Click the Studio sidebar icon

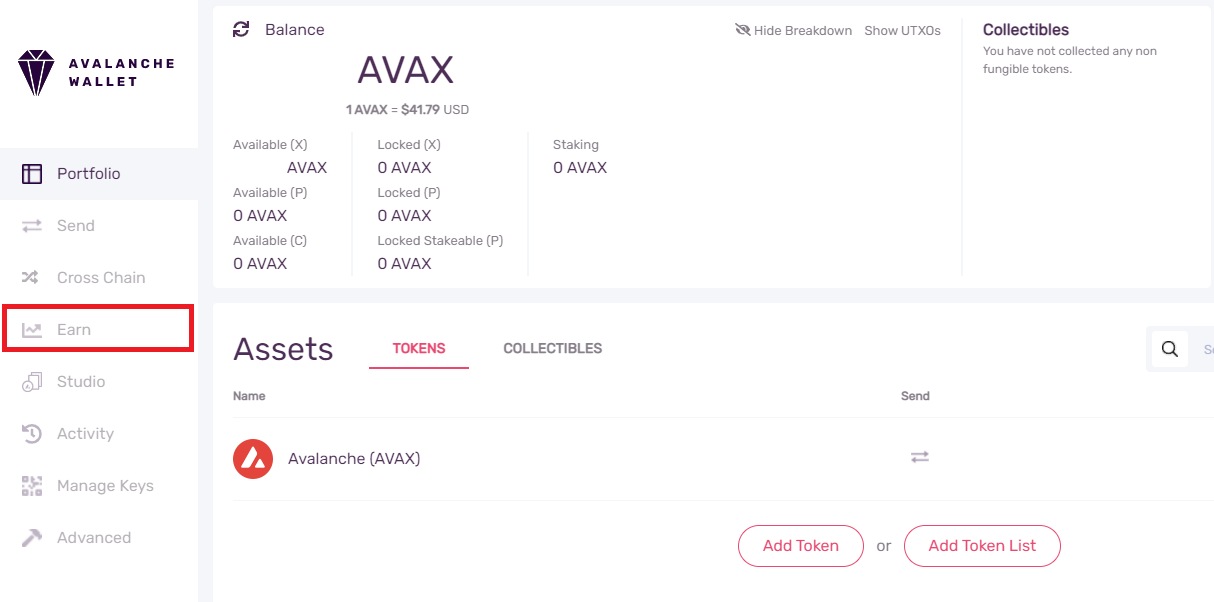click(32, 382)
